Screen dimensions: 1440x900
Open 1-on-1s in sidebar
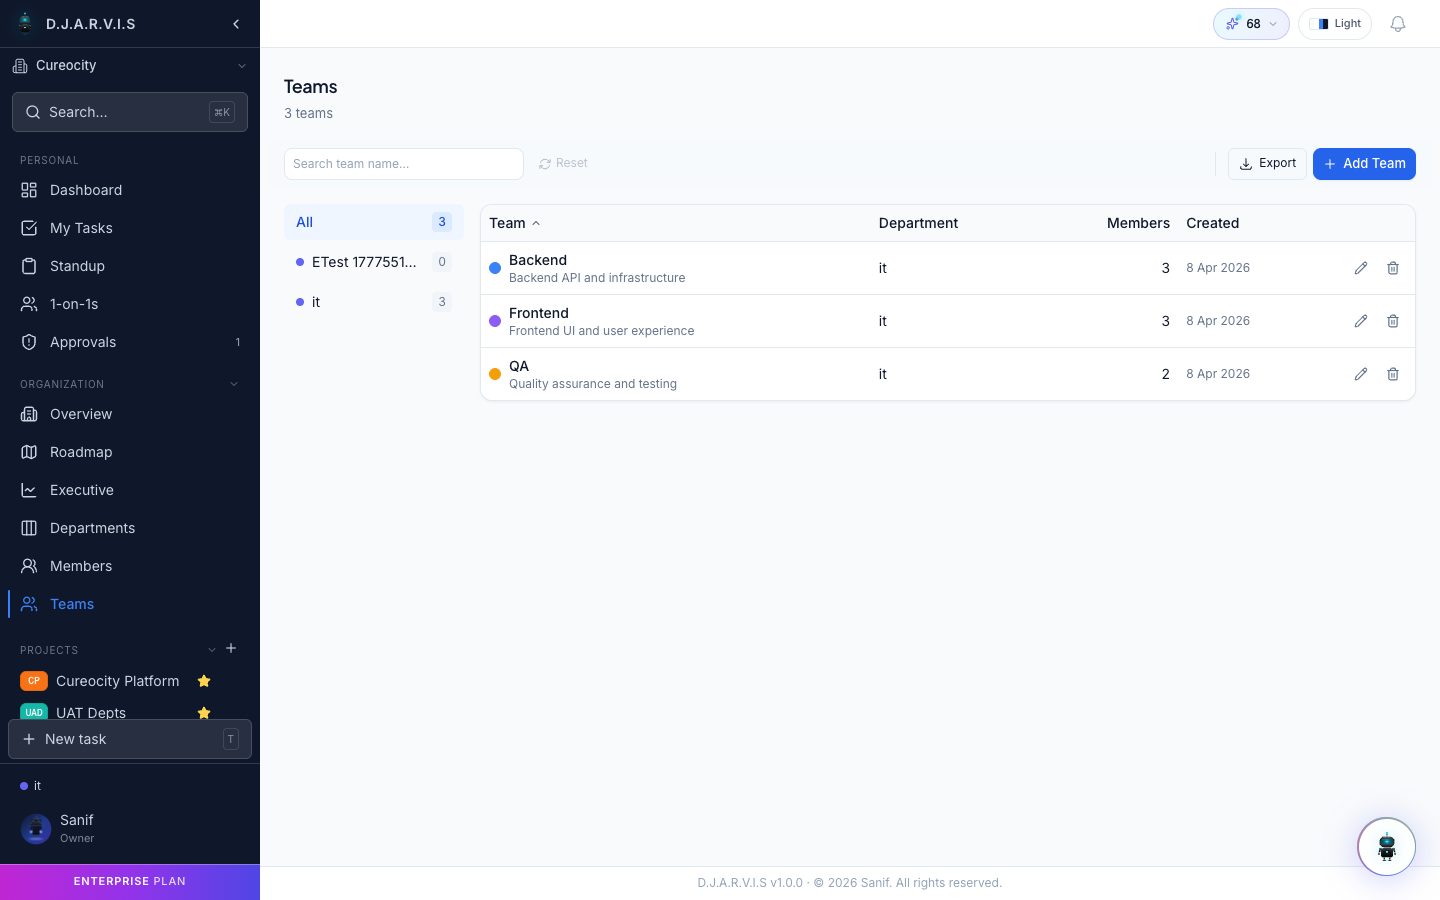click(130, 304)
